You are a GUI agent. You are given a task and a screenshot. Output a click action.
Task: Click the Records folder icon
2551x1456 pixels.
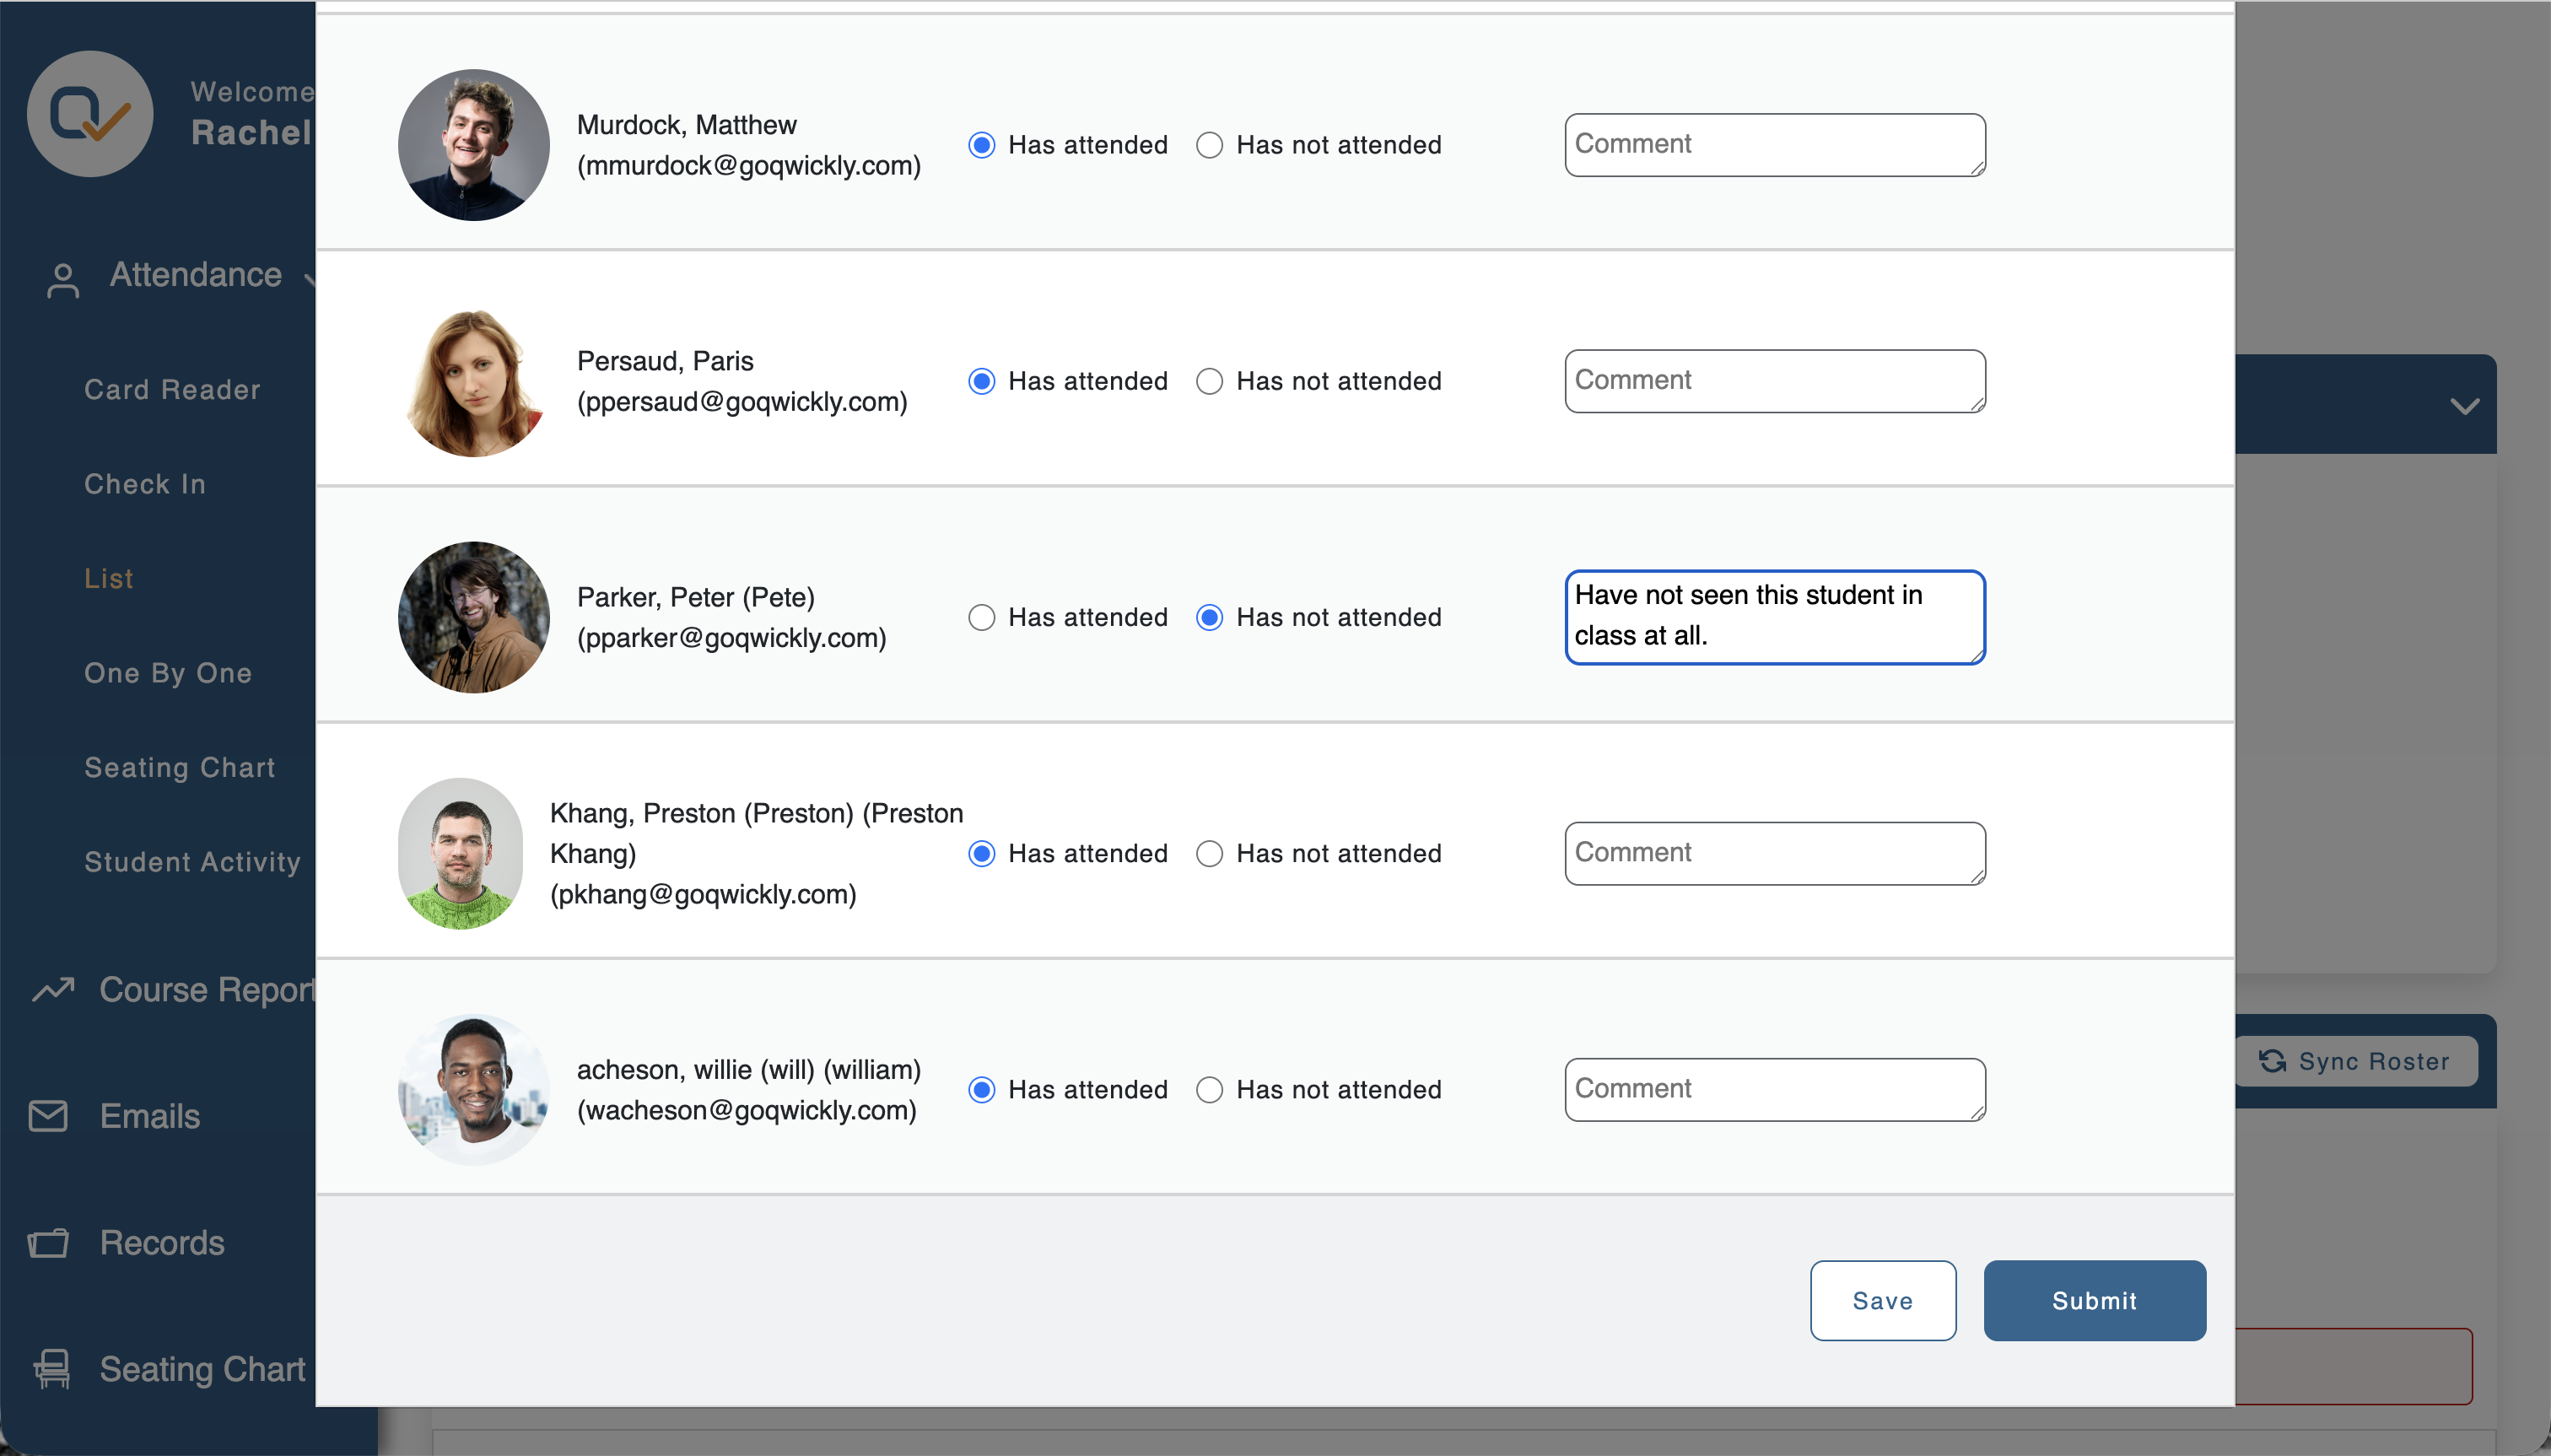tap(48, 1243)
